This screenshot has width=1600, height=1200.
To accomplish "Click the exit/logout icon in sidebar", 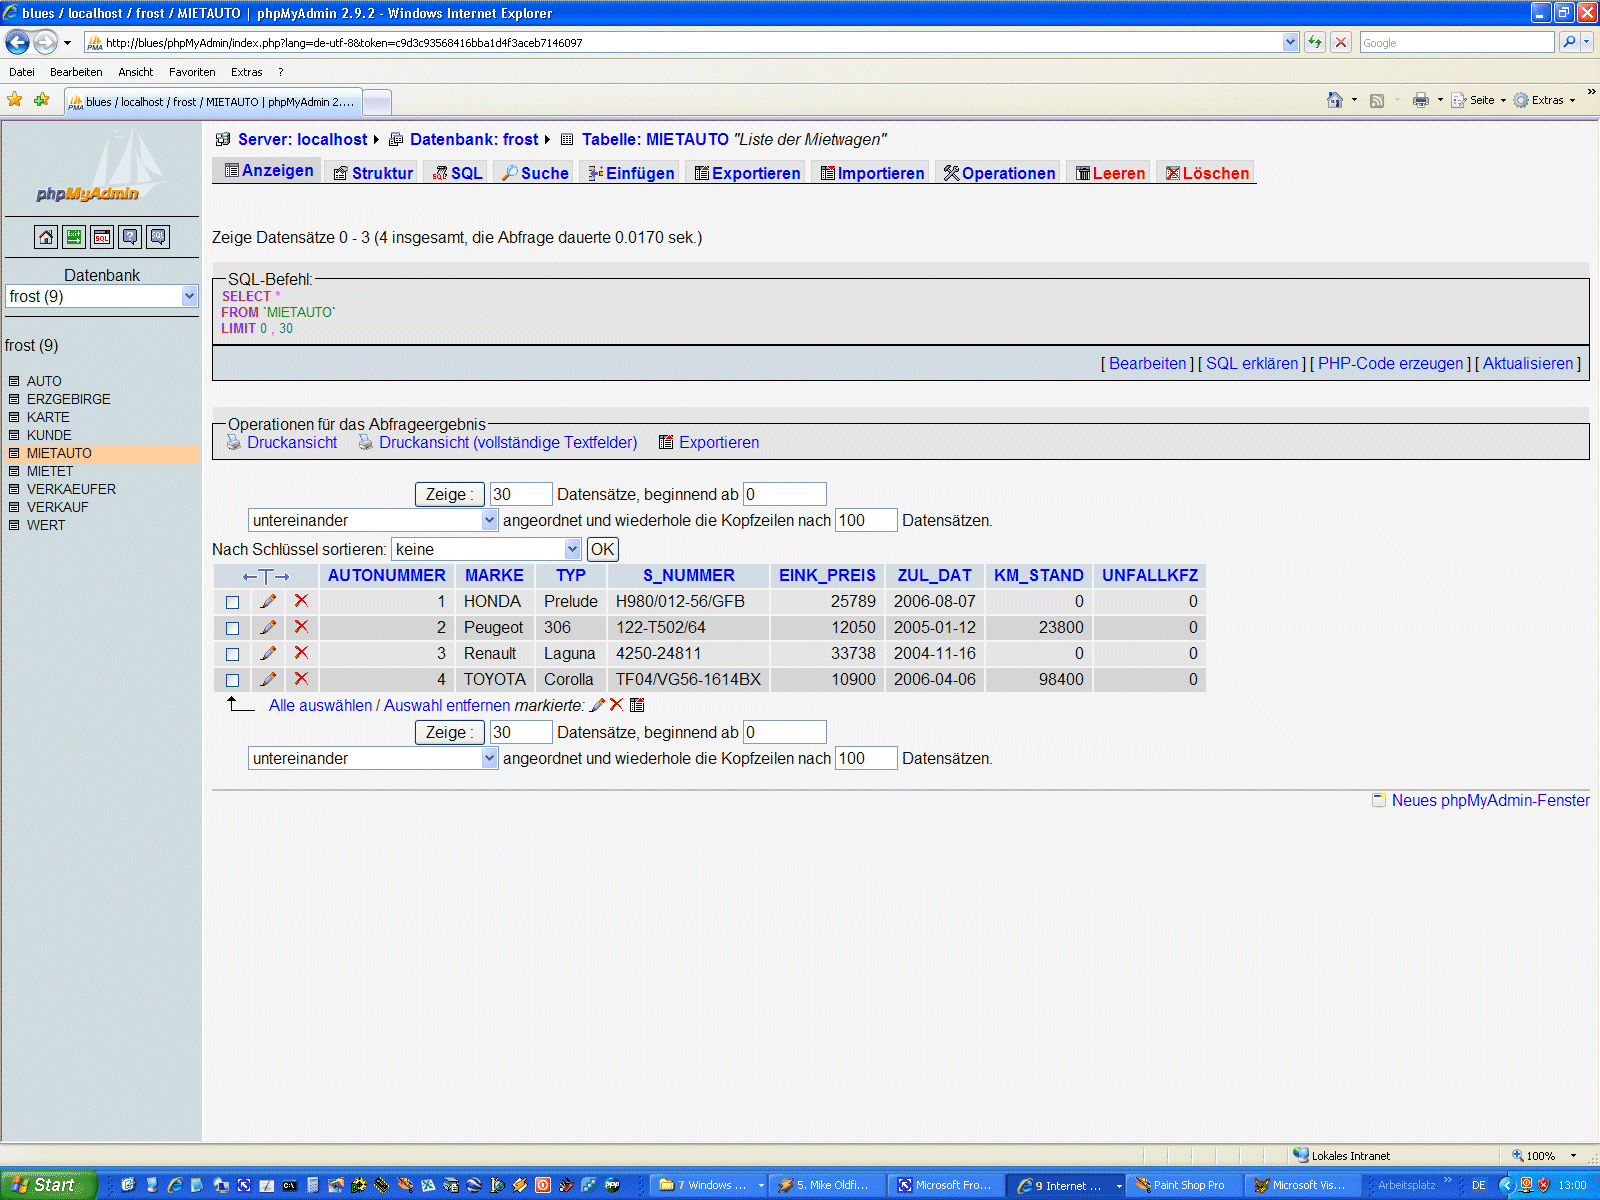I will pyautogui.click(x=74, y=237).
